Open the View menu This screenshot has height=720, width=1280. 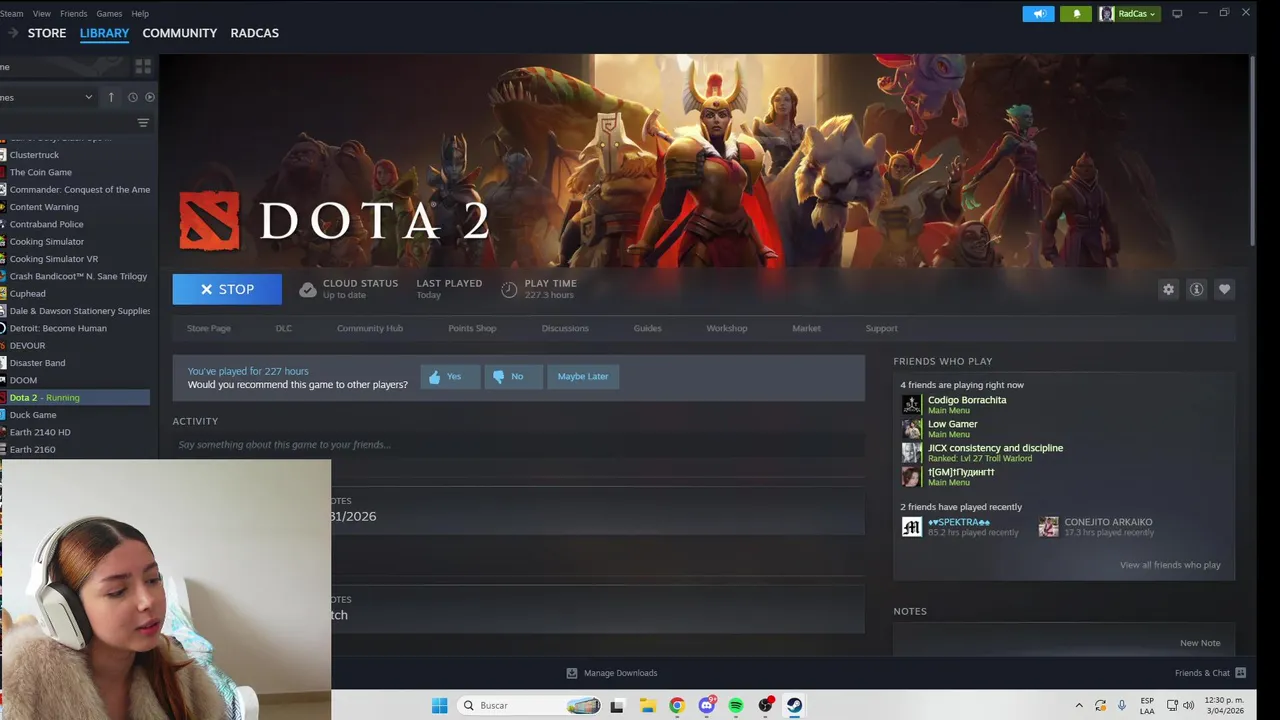click(42, 13)
